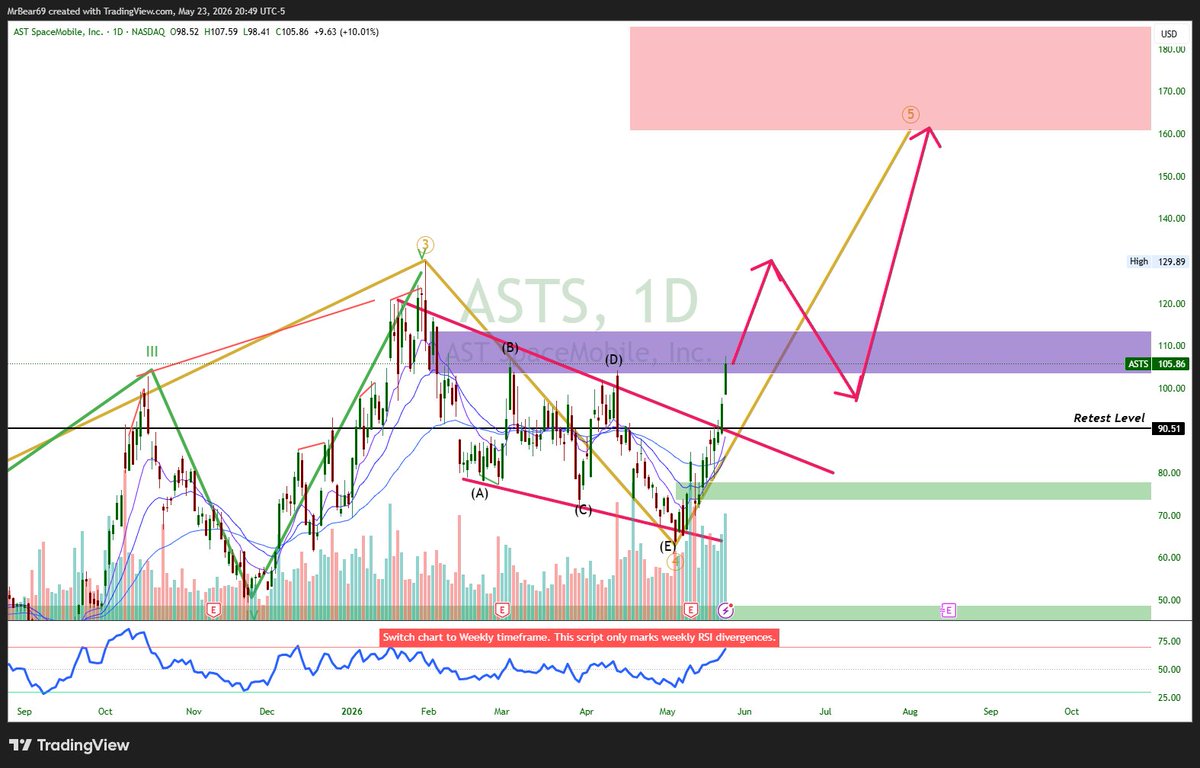The image size is (1200, 768).
Task: Click the 90.51 price line label
Action: point(1169,428)
